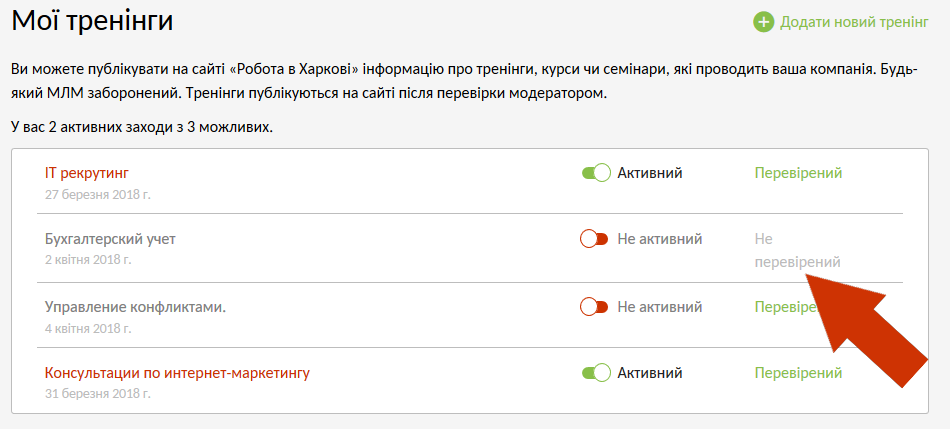
Task: Open the IT рекрутинг training title
Action: point(87,173)
